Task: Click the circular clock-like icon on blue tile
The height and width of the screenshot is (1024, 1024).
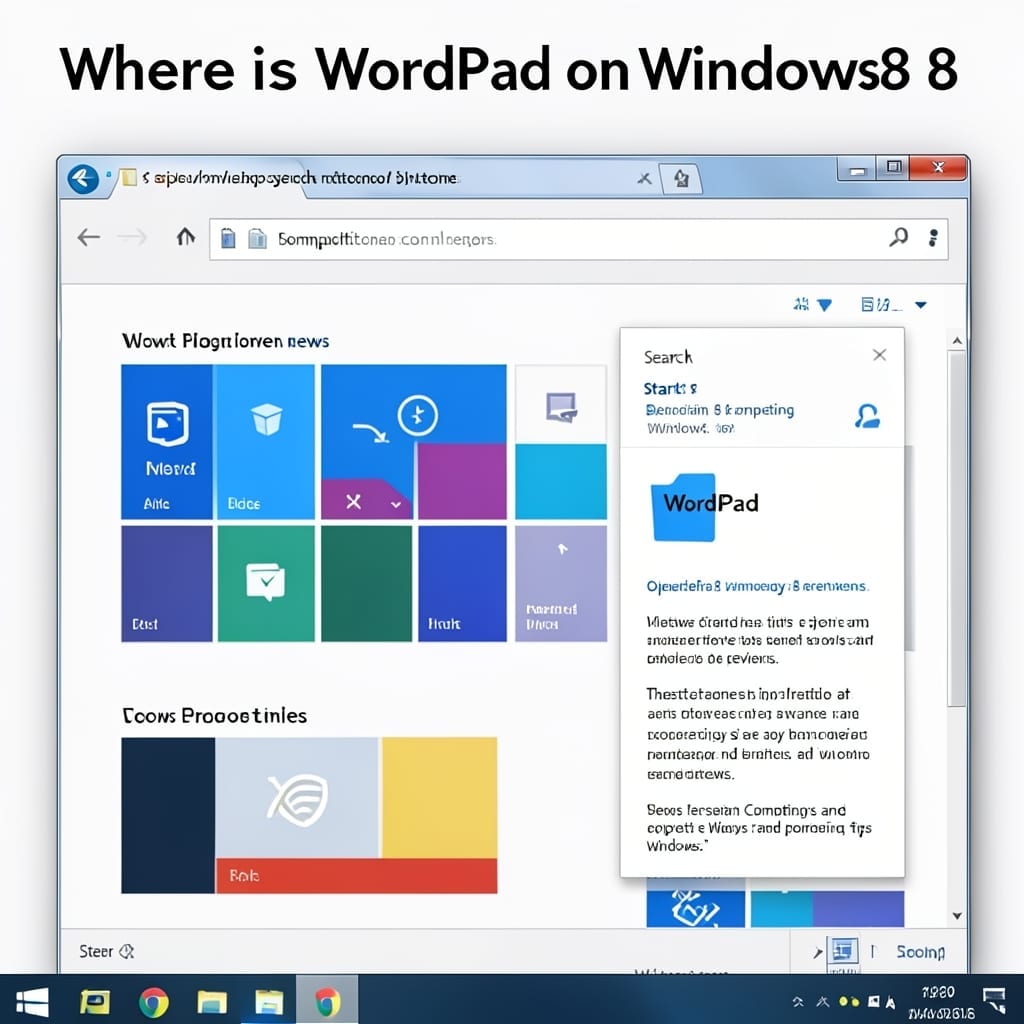Action: (418, 415)
